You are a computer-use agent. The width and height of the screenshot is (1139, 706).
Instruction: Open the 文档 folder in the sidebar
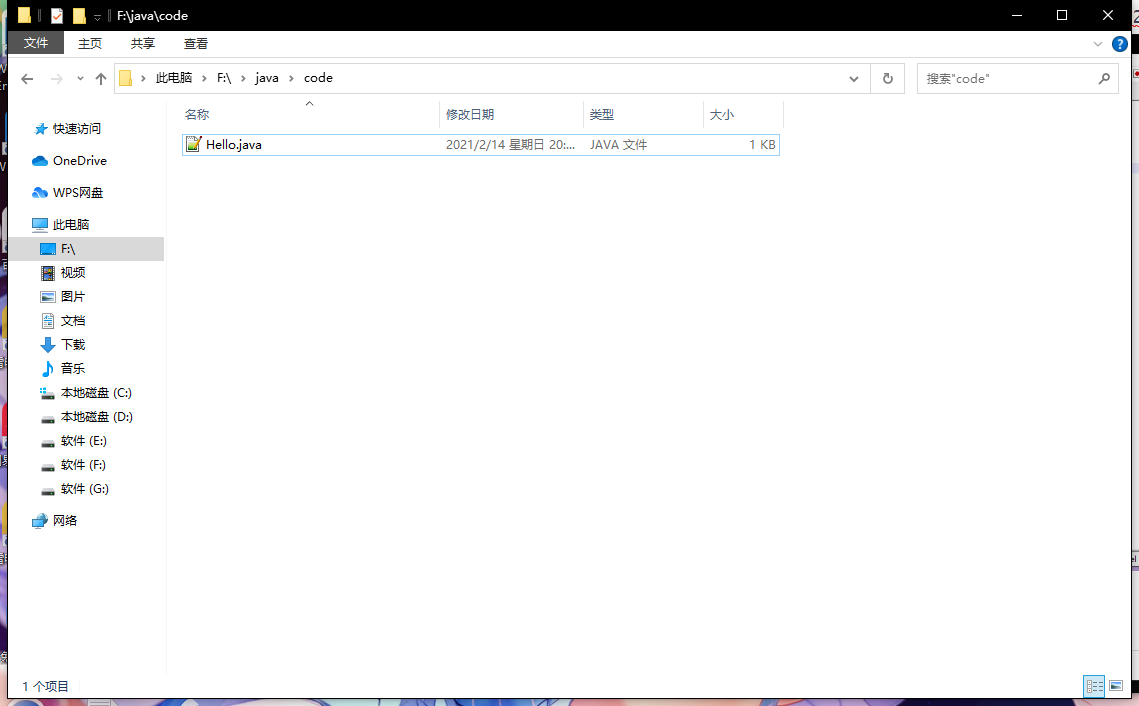coord(73,320)
